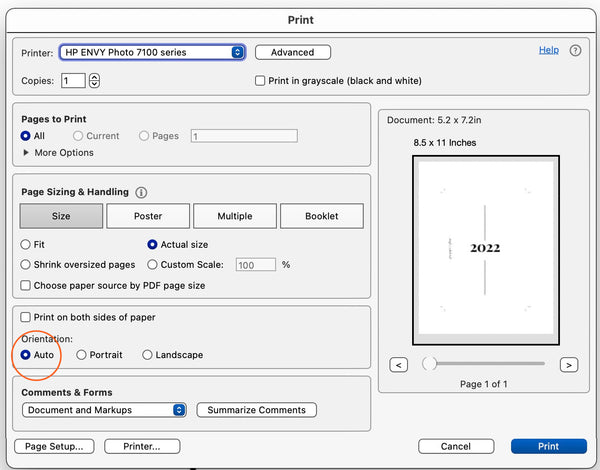Select Portrait orientation

click(x=82, y=355)
